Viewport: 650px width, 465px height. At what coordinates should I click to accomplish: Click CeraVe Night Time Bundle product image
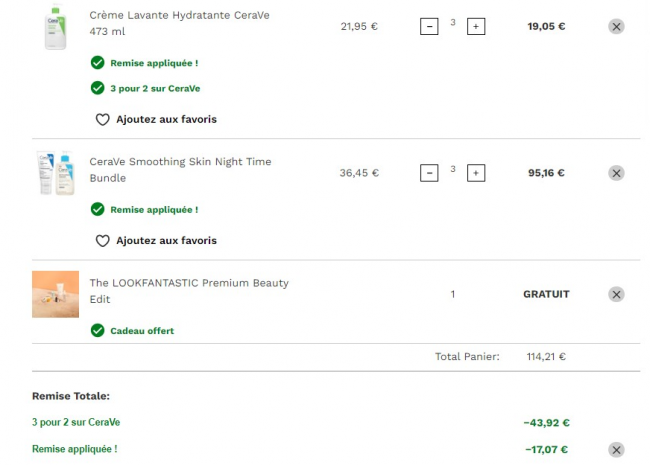click(56, 173)
